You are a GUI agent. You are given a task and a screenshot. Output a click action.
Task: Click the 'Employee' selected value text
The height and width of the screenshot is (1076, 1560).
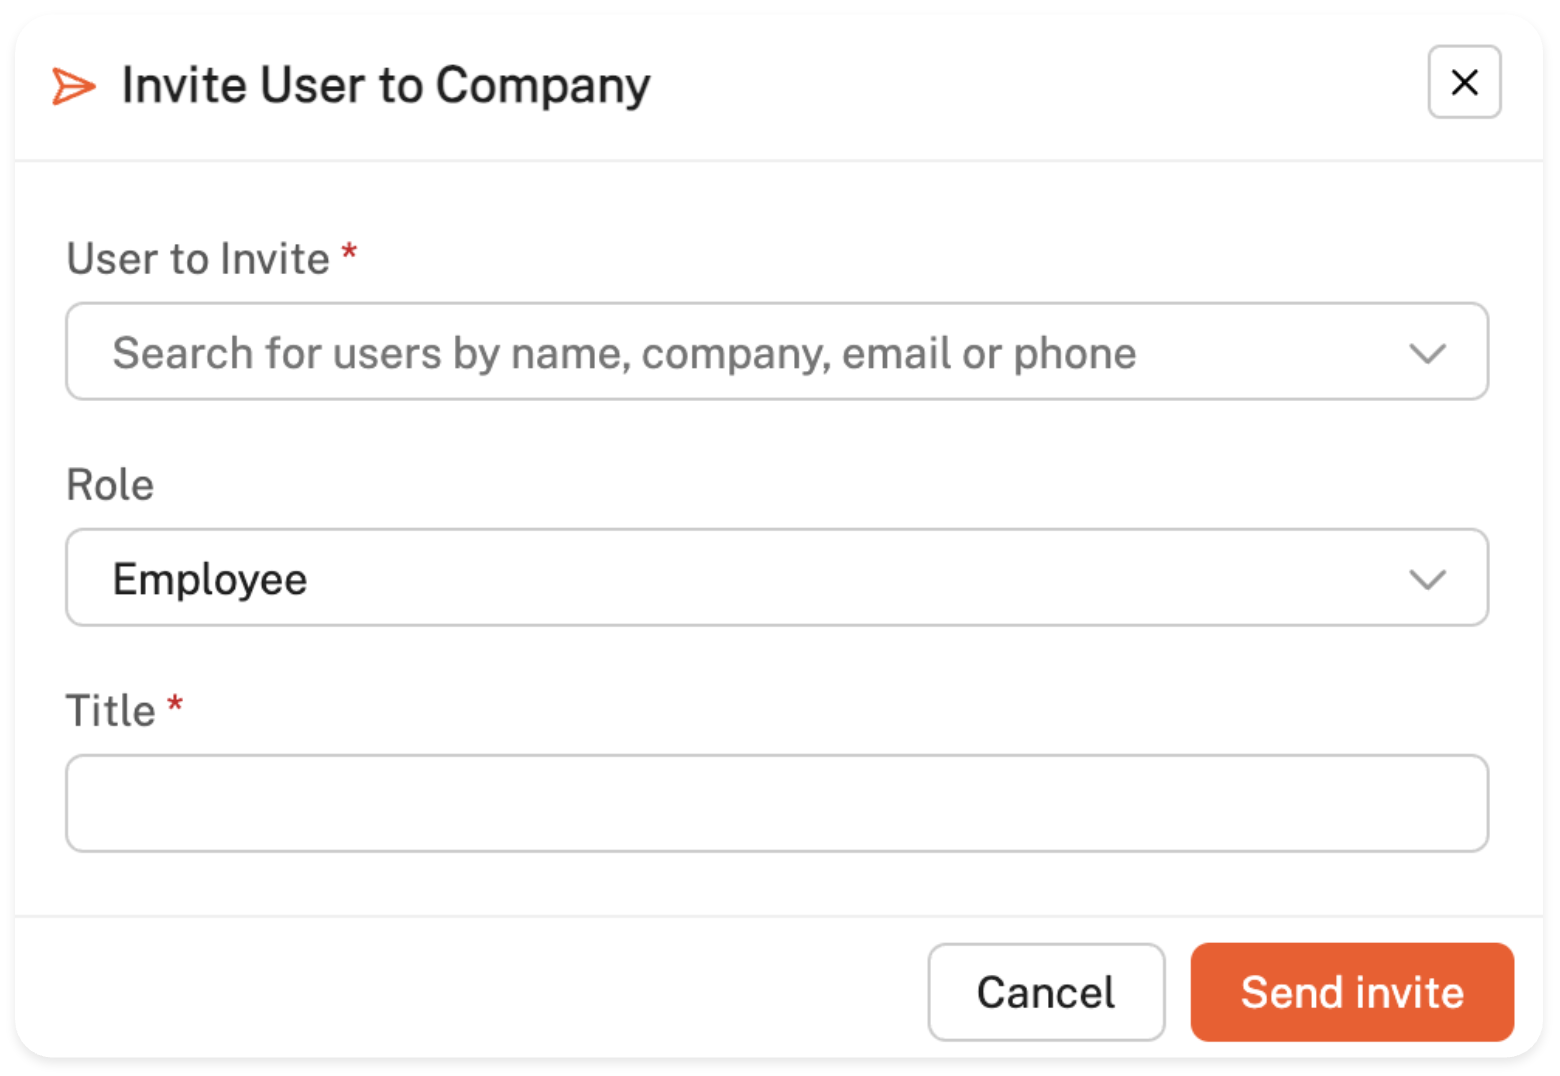coord(209,579)
